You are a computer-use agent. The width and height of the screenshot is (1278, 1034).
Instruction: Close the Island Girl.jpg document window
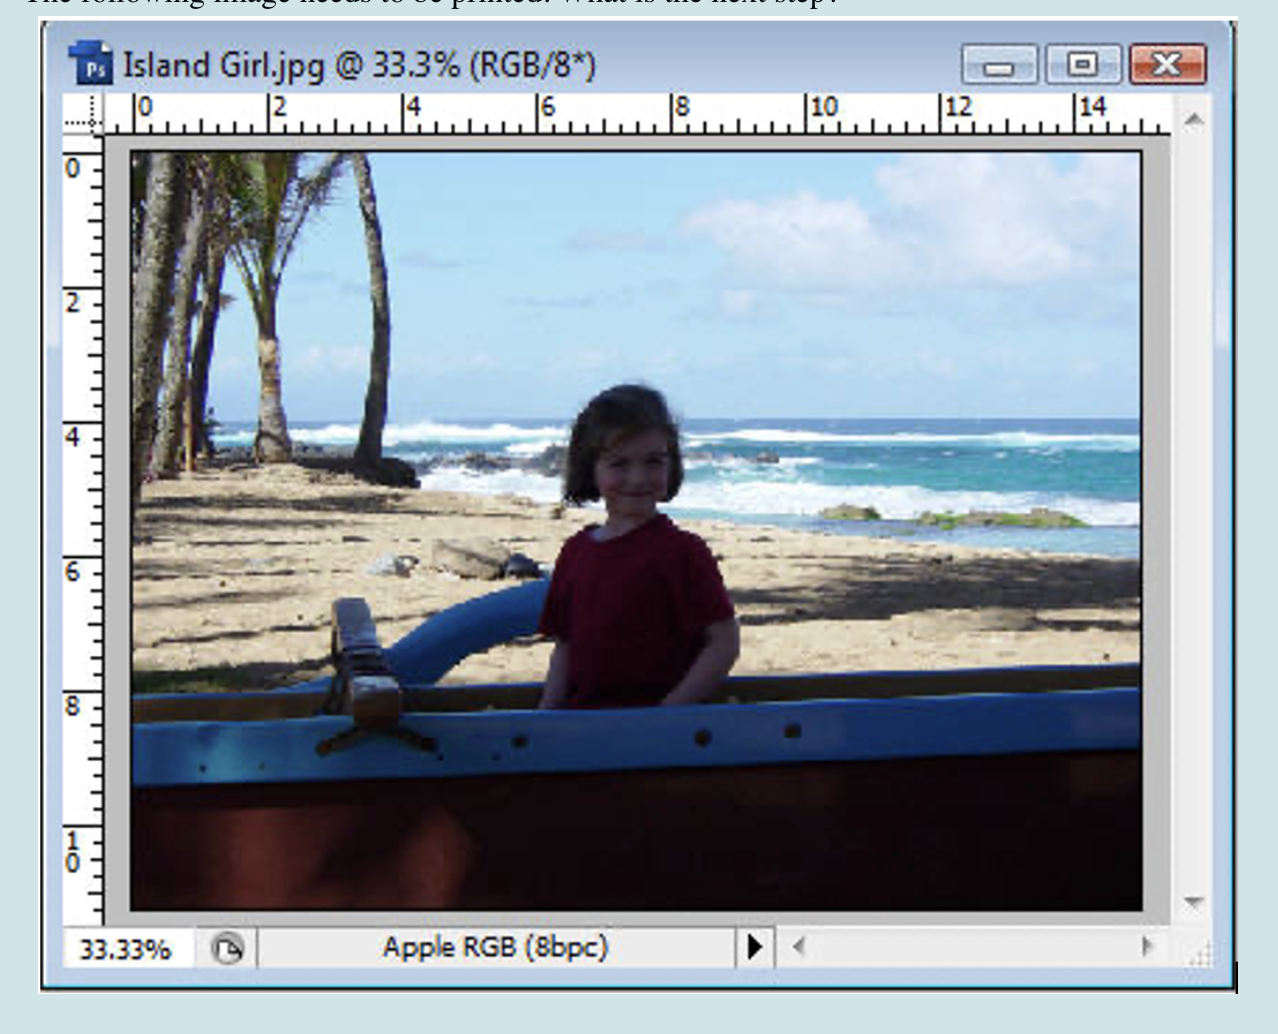1166,66
